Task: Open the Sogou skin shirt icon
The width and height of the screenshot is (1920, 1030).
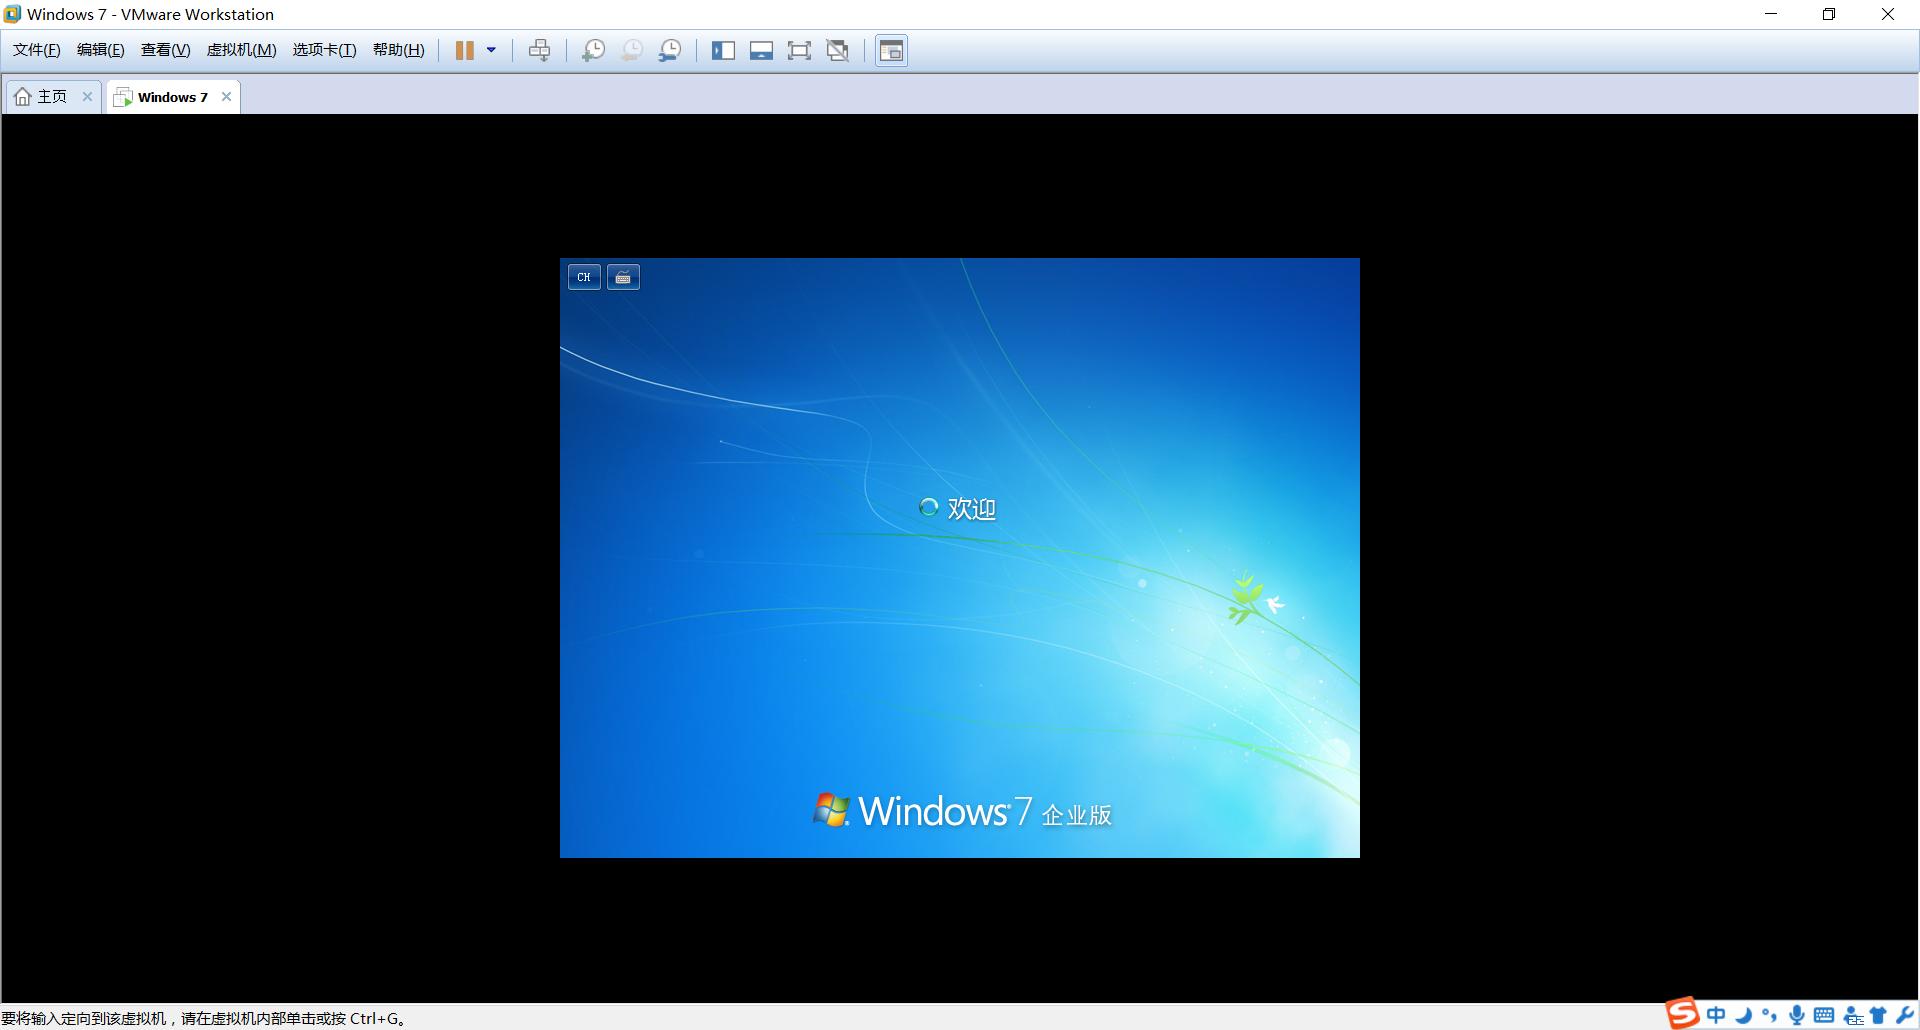Action: point(1878,1016)
